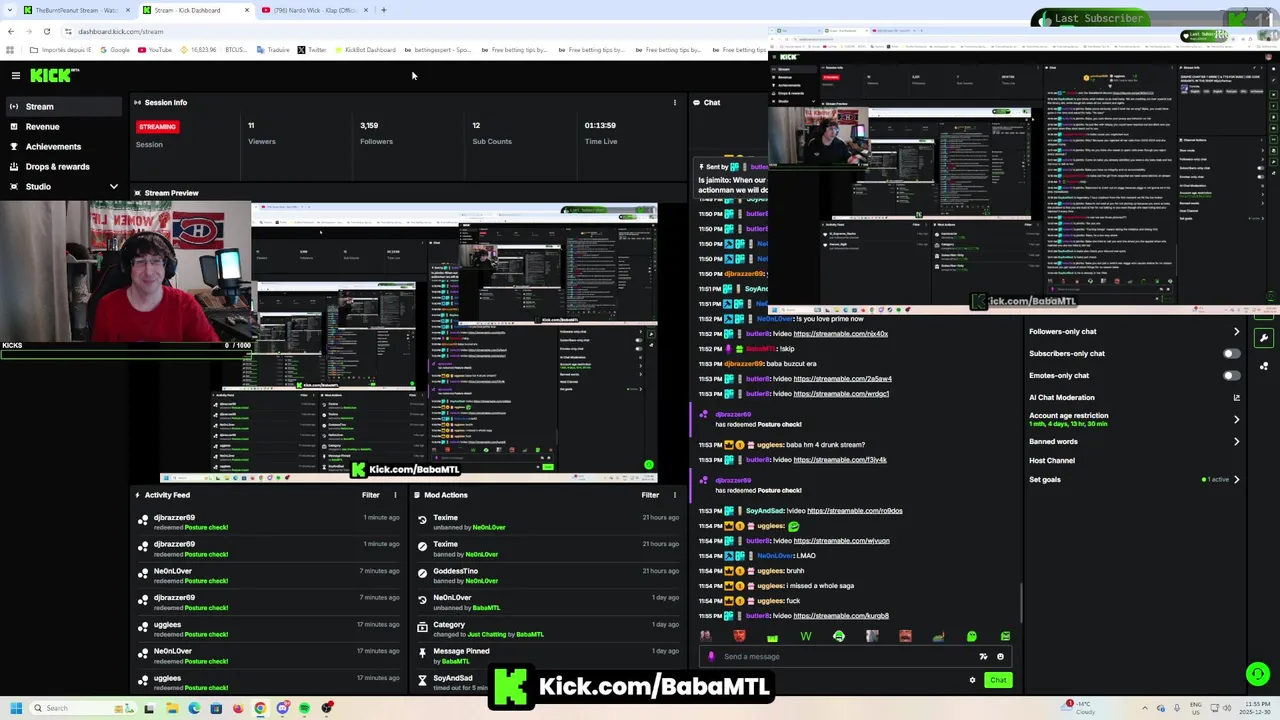Image resolution: width=1280 pixels, height=720 pixels.
Task: Click browser back arrow
Action: pyautogui.click(x=11, y=31)
